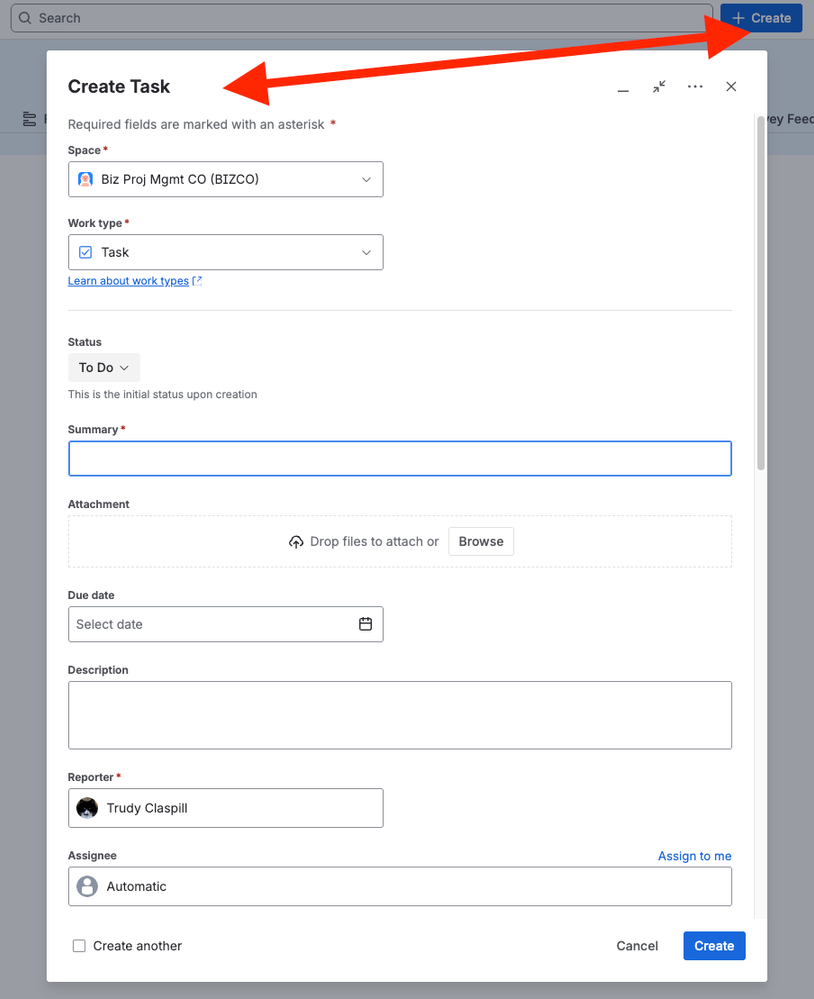Click Trudy Claspill's avatar picture
The height and width of the screenshot is (999, 814).
point(87,808)
